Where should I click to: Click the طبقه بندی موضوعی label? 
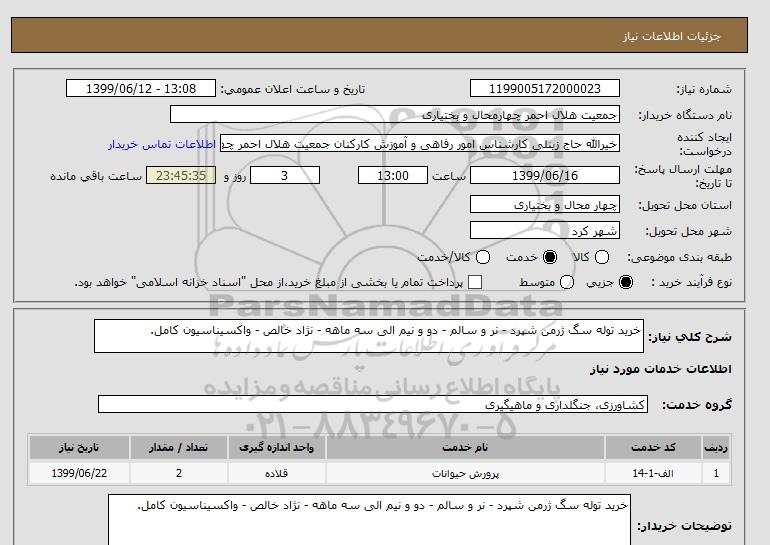point(680,257)
